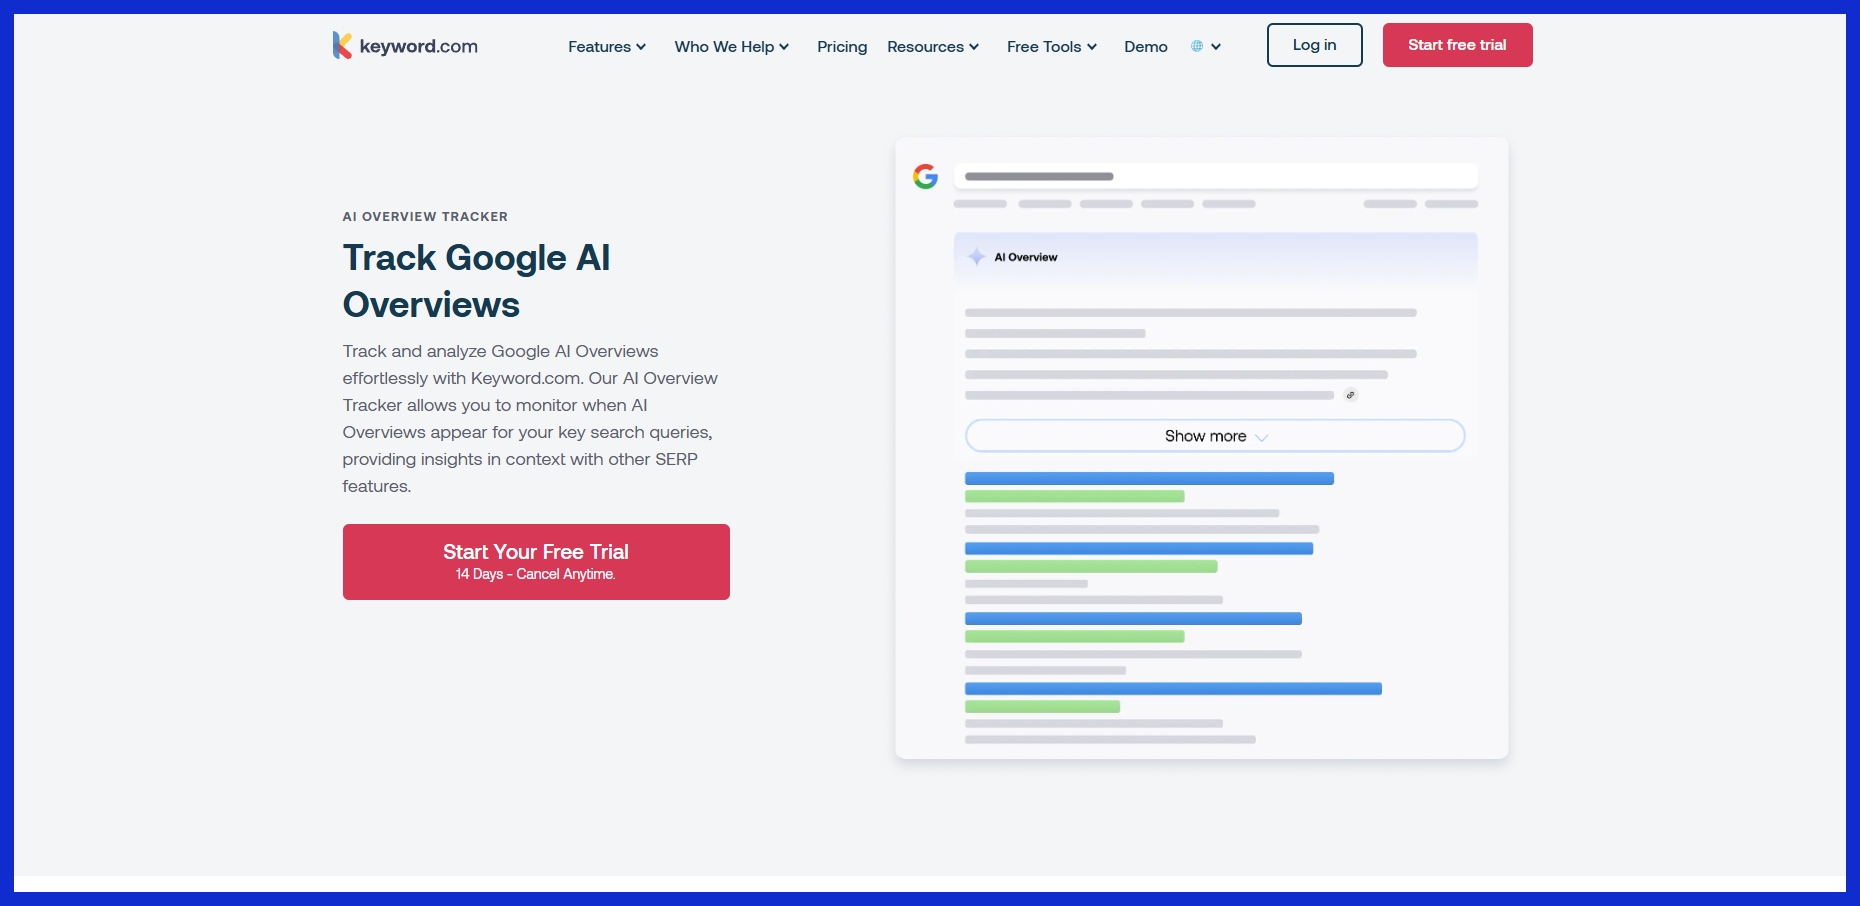Viewport: 1860px width, 906px height.
Task: Click the search bar in the Google mockup
Action: 1215,176
